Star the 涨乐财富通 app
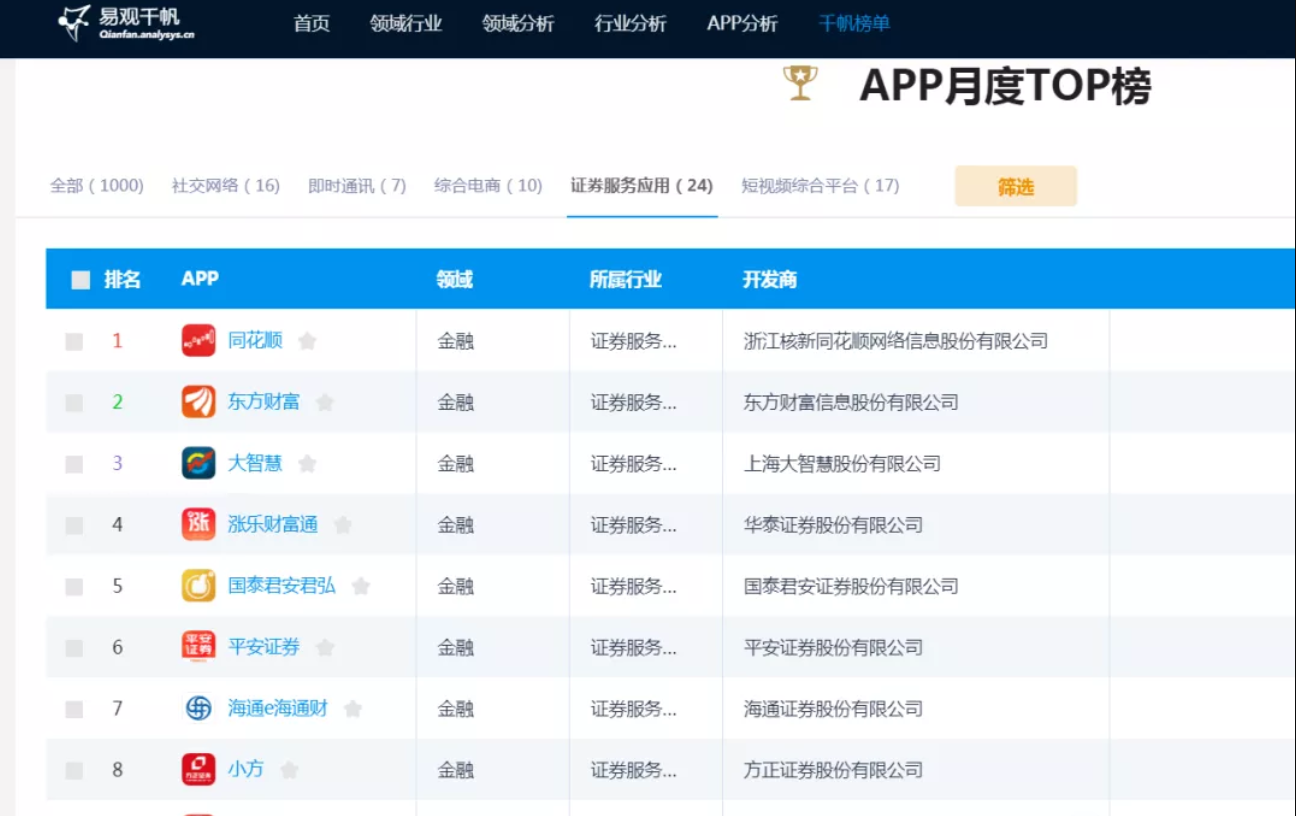This screenshot has height=816, width=1296. tap(343, 524)
